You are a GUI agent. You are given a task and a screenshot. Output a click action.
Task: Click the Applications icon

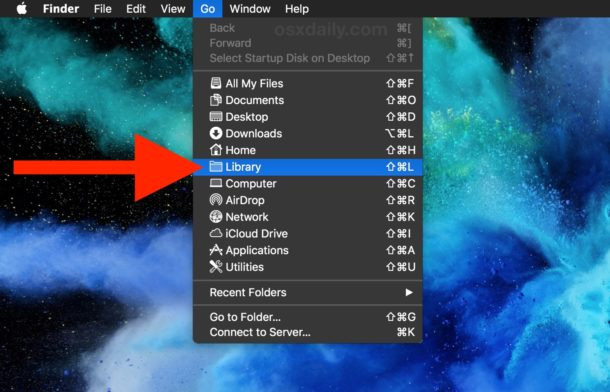coord(216,250)
